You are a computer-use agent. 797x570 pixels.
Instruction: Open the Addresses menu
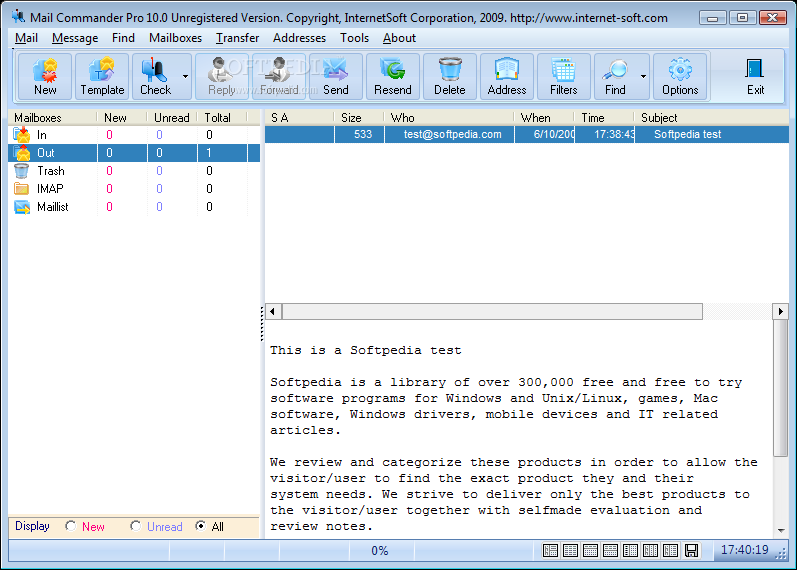tap(299, 38)
